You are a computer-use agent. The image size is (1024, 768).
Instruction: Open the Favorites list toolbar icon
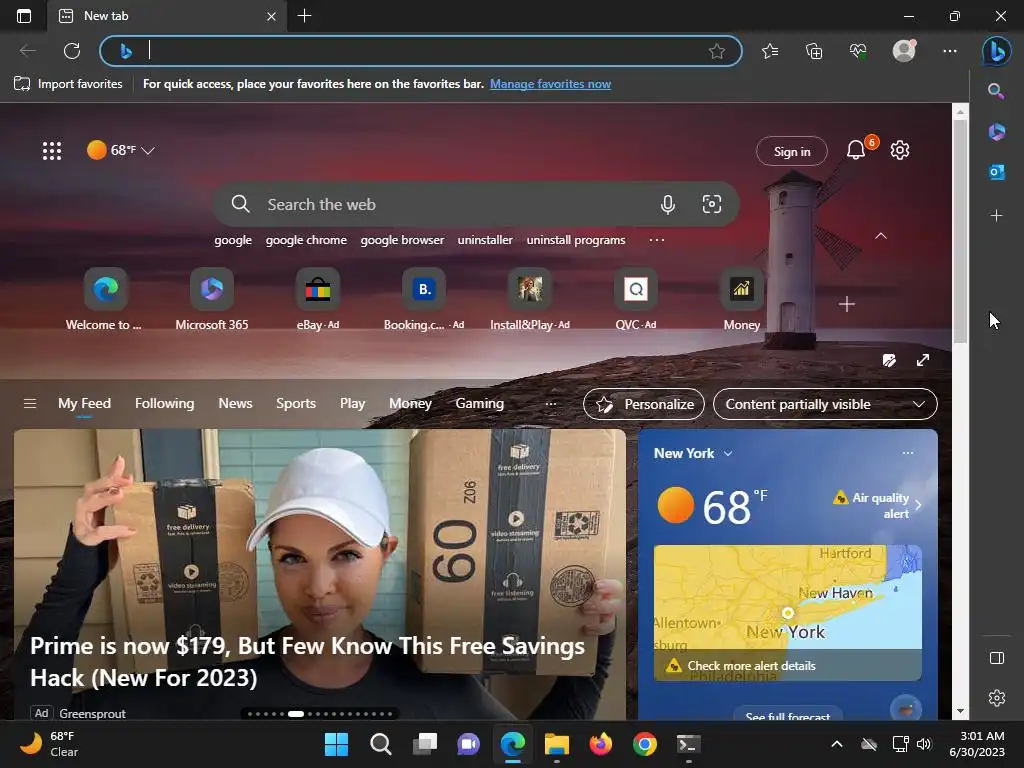point(770,51)
